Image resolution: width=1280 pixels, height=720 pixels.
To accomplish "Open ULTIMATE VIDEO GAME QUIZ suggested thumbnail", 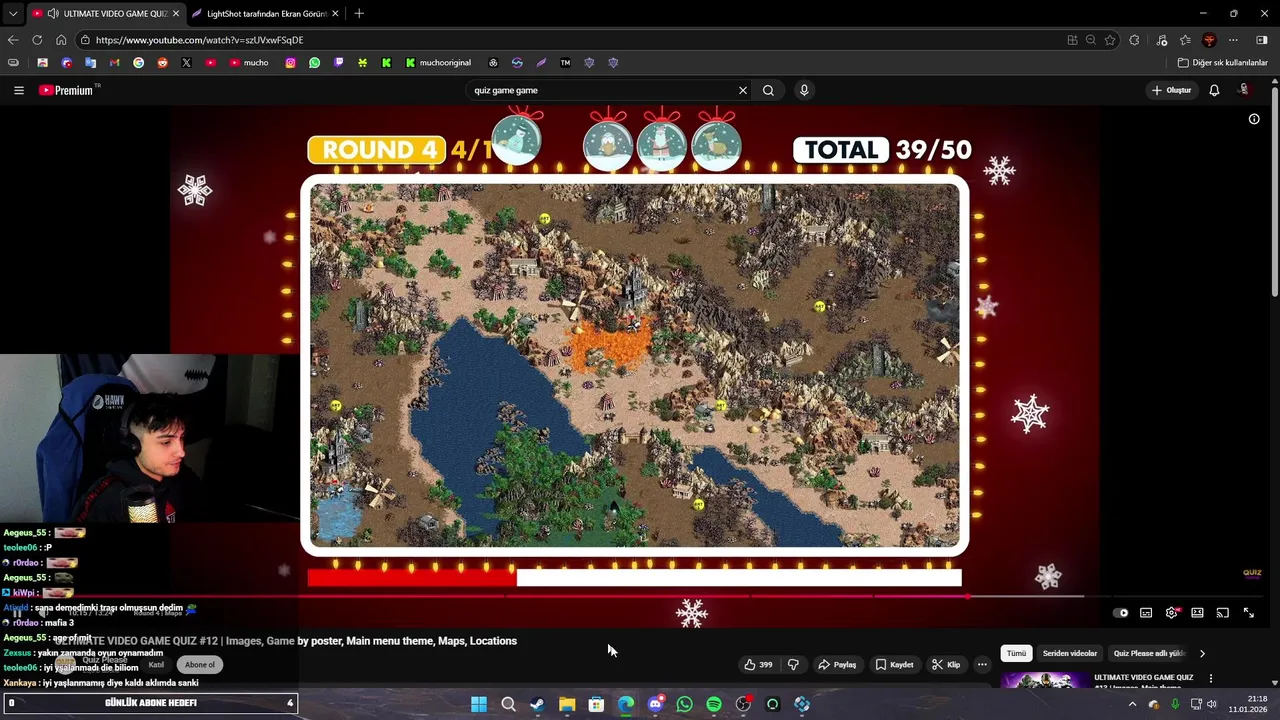I will coord(1045,681).
